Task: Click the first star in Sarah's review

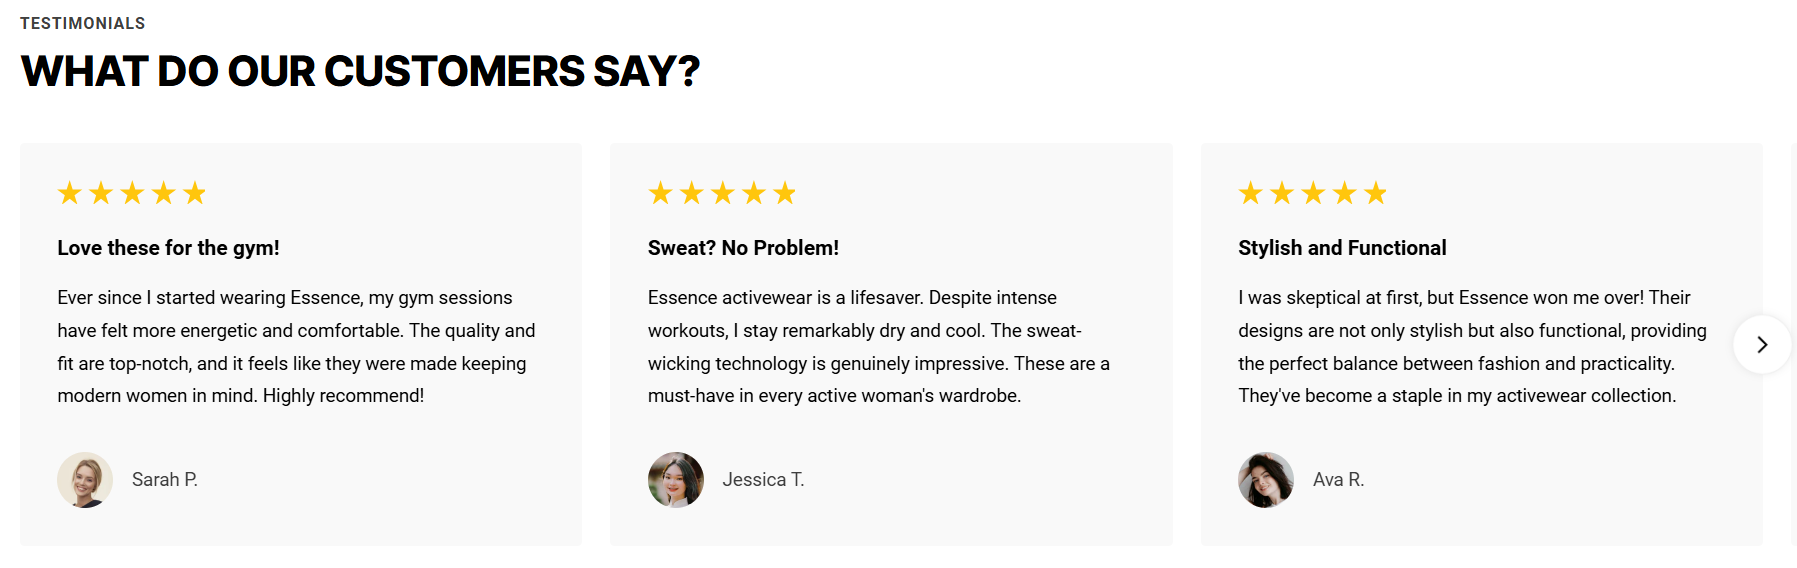Action: 69,193
